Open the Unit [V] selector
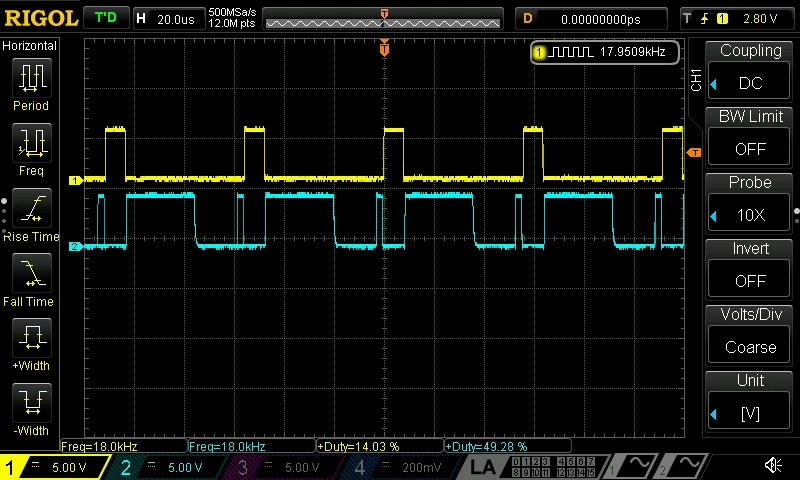Viewport: 800px width, 480px height. point(749,401)
